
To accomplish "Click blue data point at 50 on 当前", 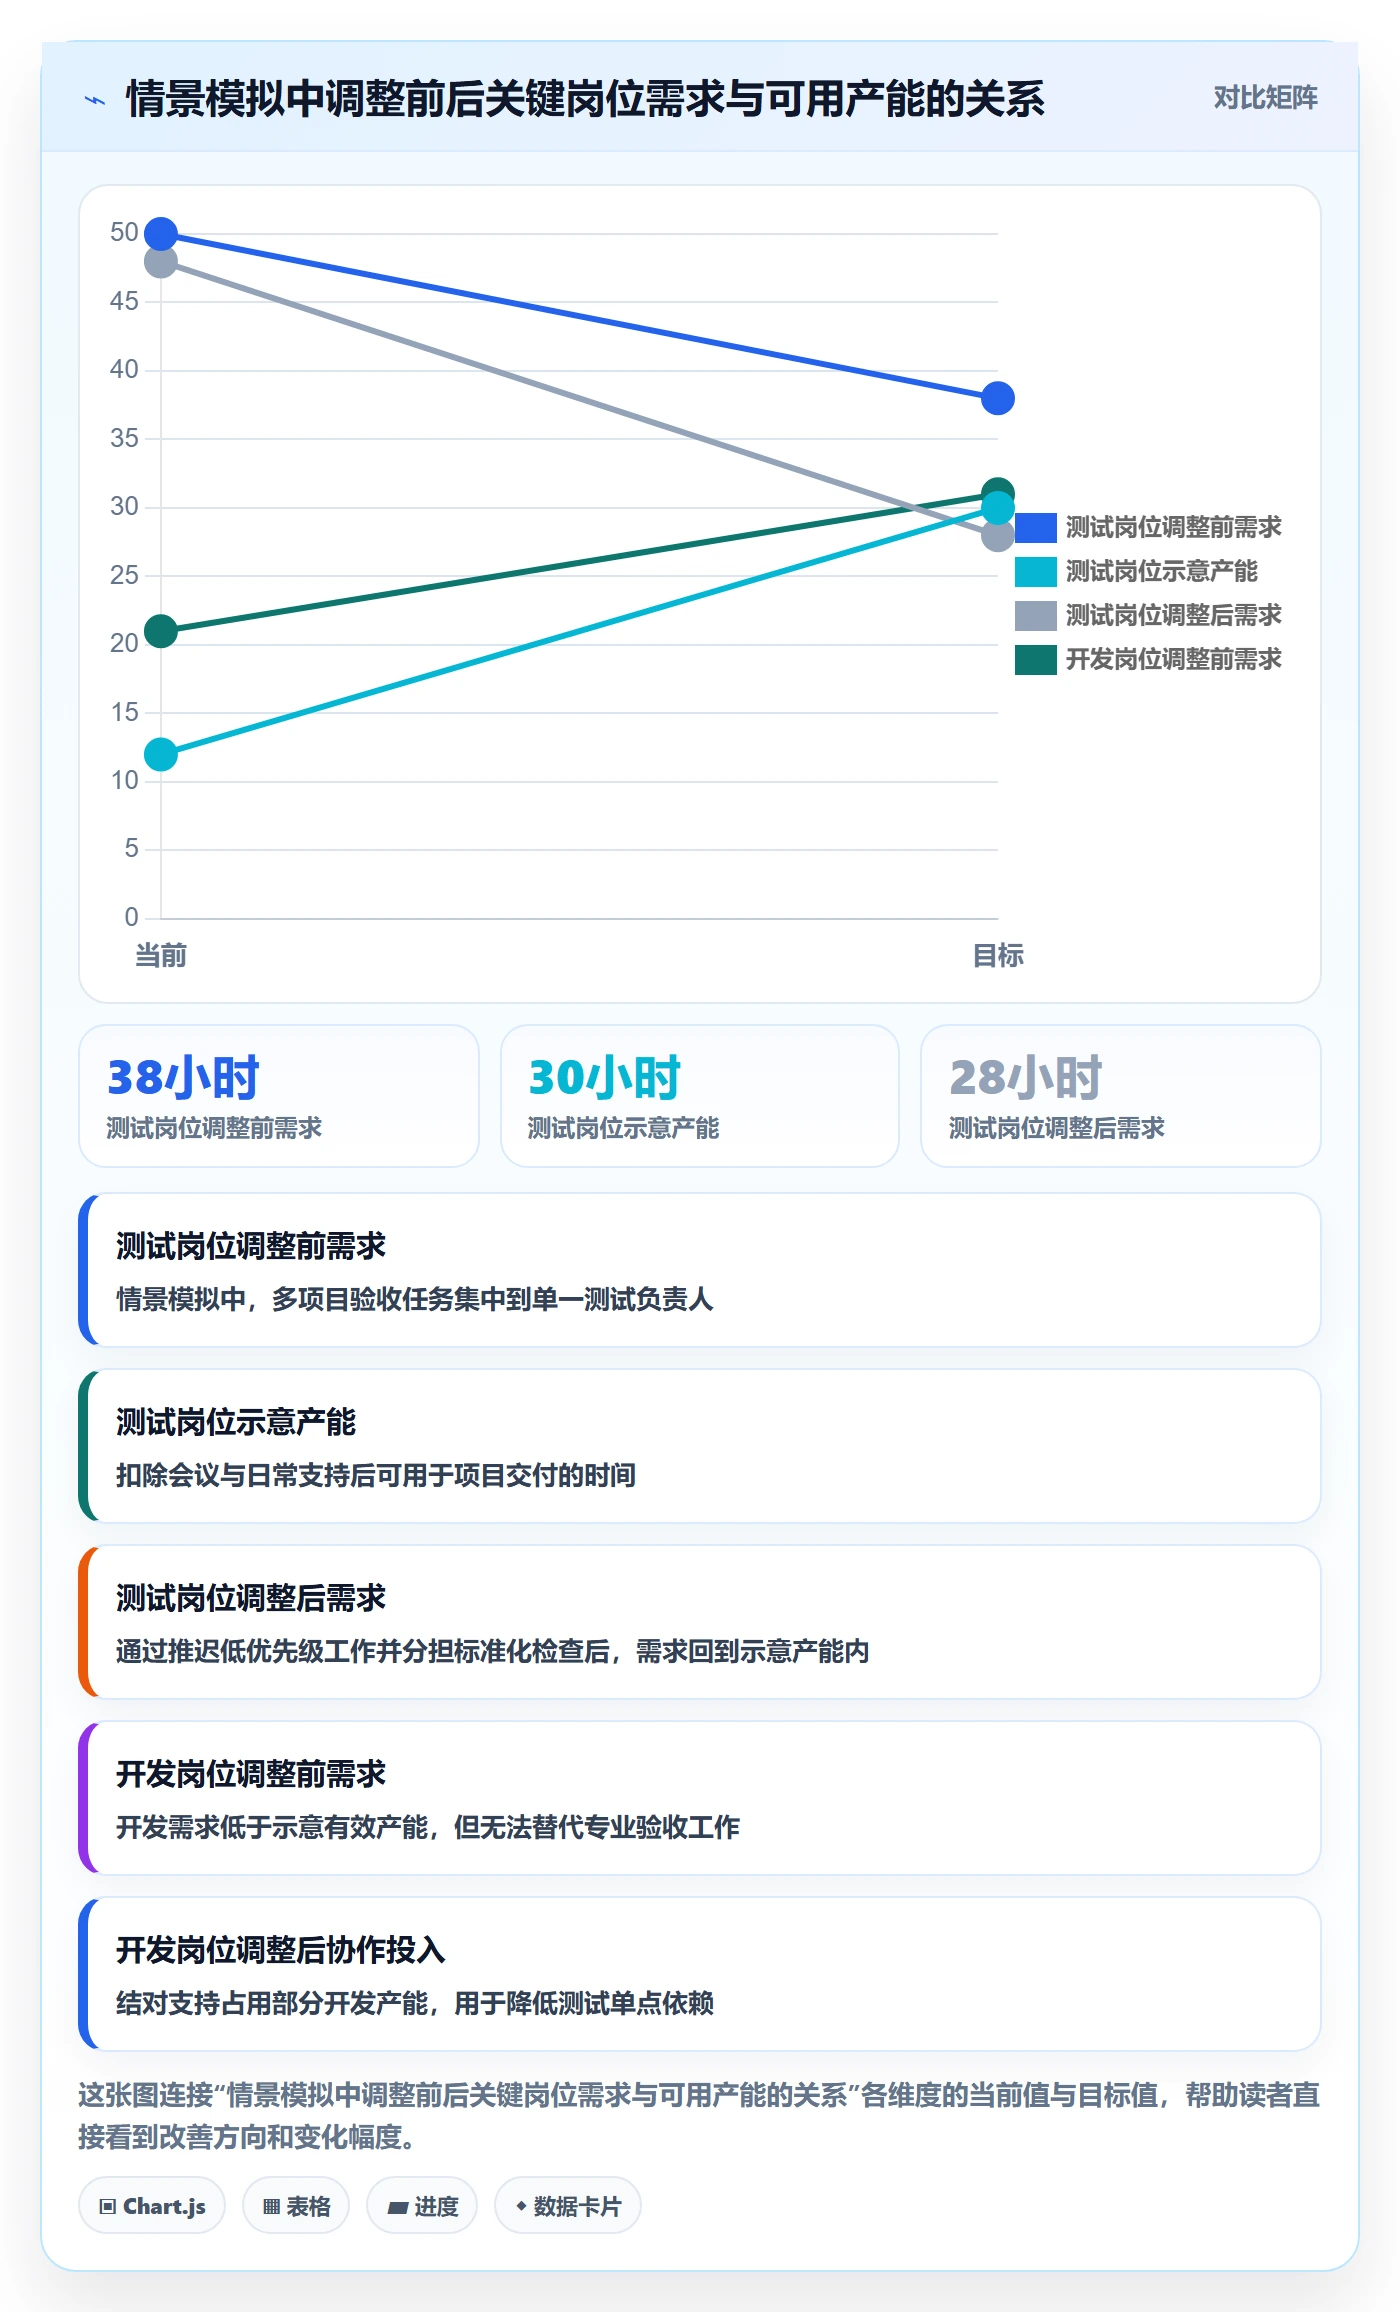I will [x=161, y=234].
